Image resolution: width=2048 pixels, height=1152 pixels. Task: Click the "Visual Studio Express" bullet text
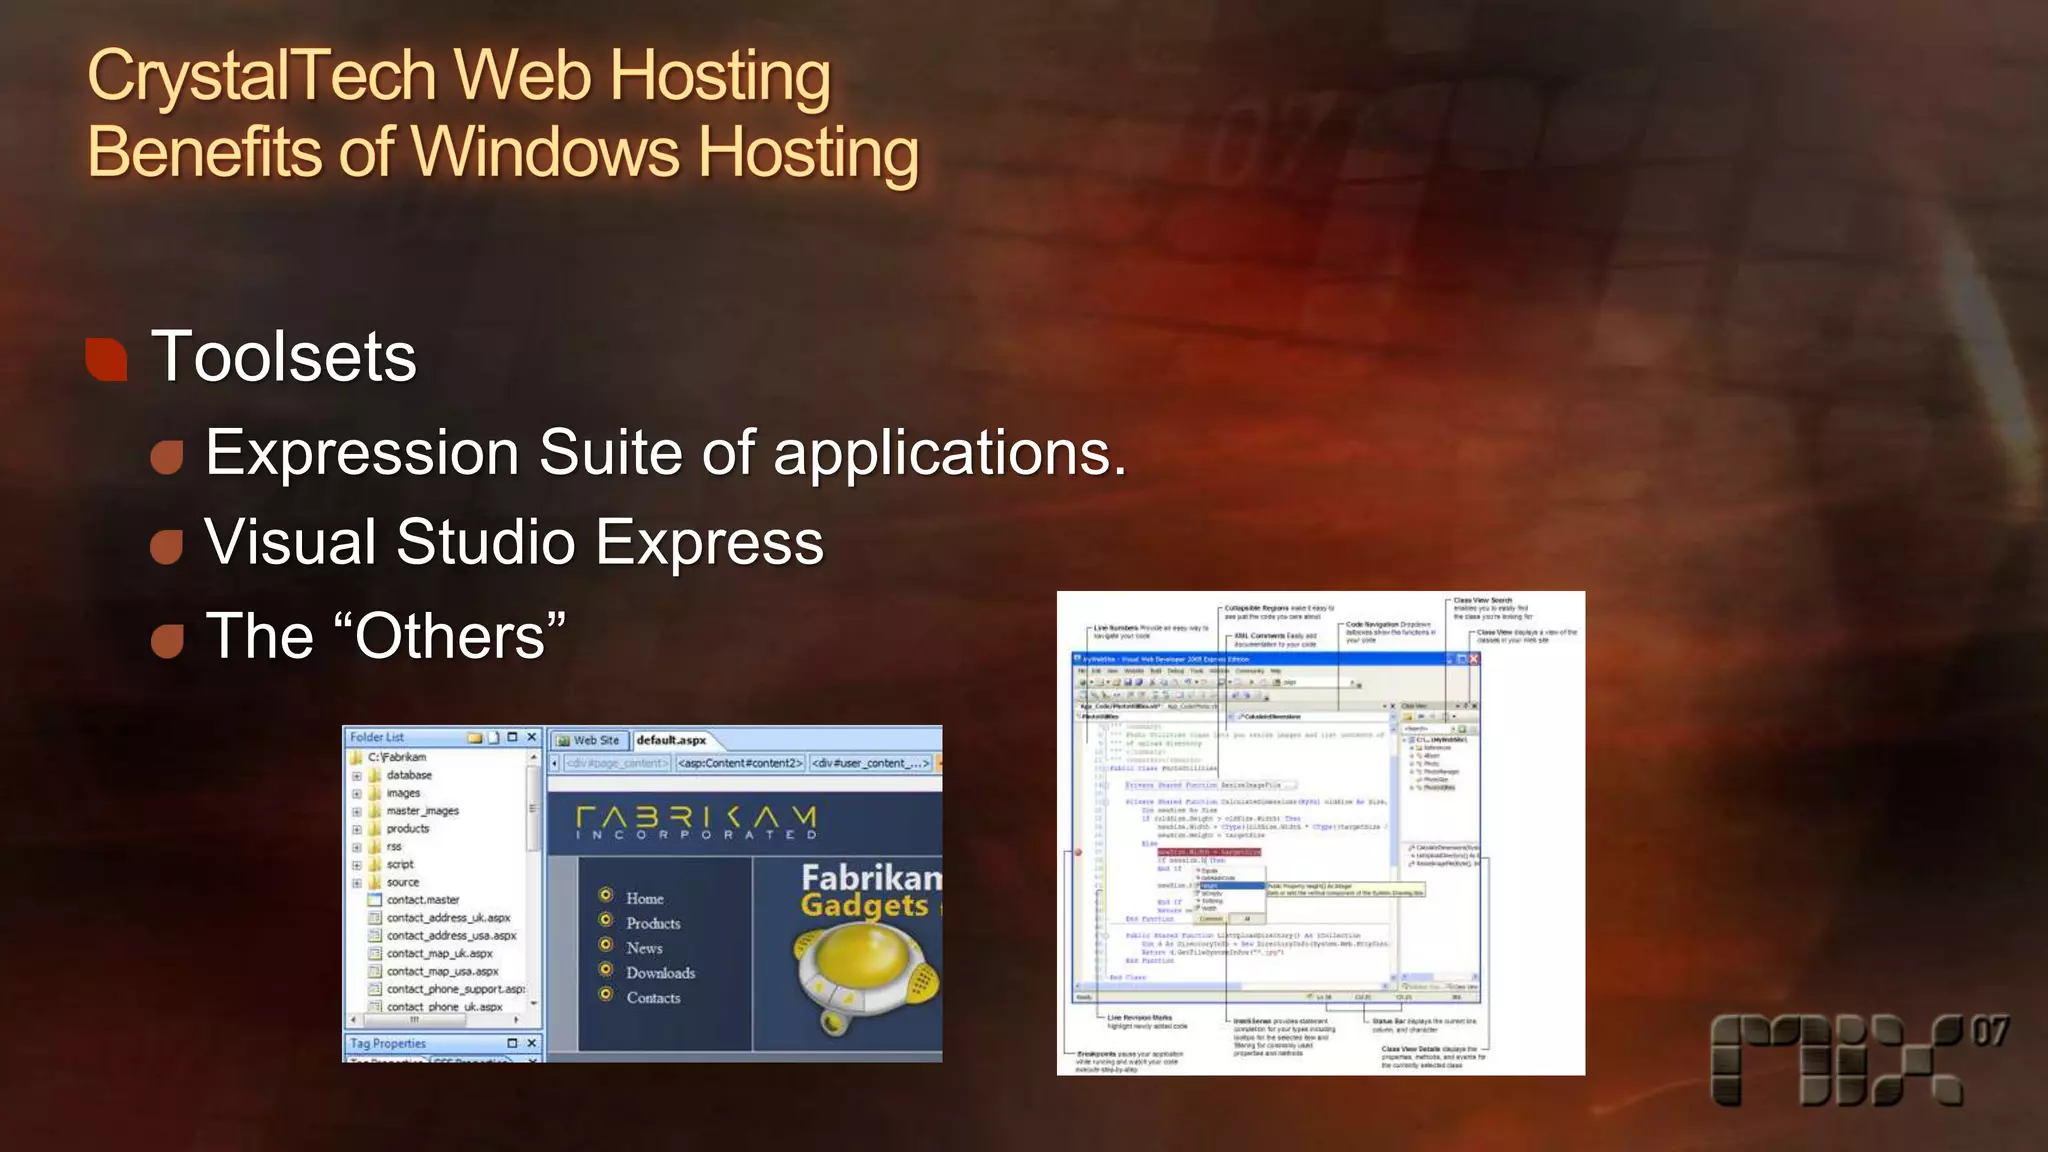point(514,542)
